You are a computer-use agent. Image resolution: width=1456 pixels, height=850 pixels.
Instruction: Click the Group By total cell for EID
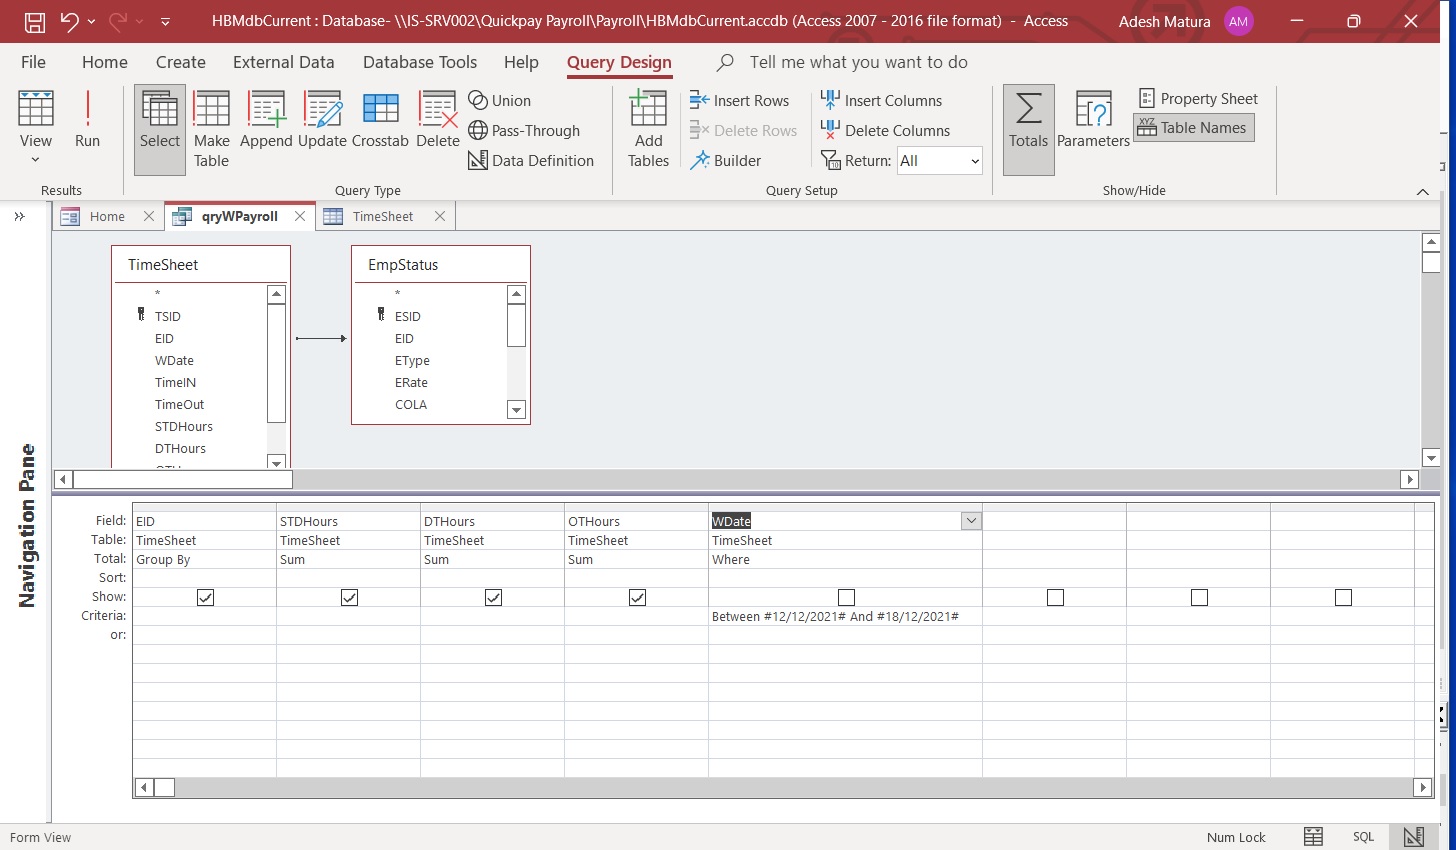pyautogui.click(x=204, y=560)
